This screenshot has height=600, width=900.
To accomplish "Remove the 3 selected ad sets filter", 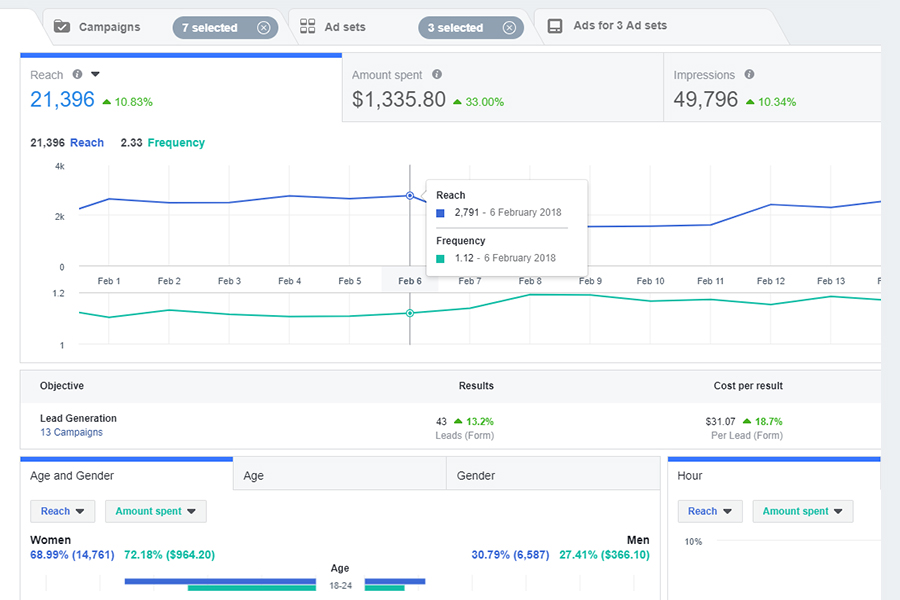I will pyautogui.click(x=509, y=28).
